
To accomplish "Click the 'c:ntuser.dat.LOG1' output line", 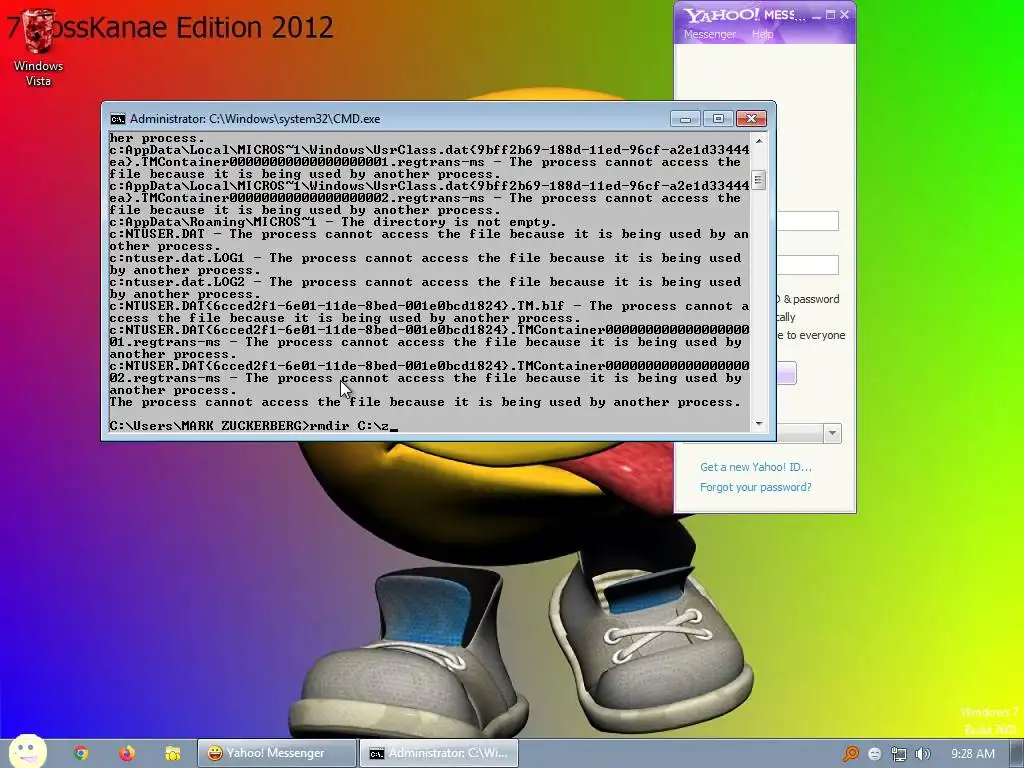I will point(425,258).
